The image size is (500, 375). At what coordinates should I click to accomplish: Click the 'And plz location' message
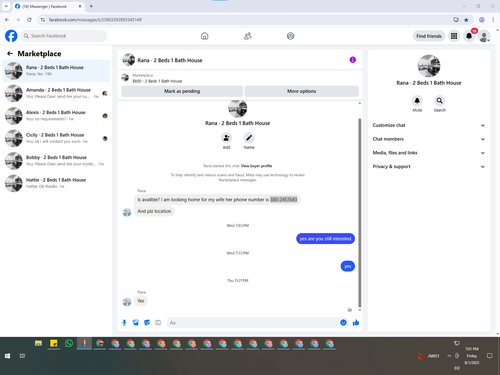[x=154, y=211]
